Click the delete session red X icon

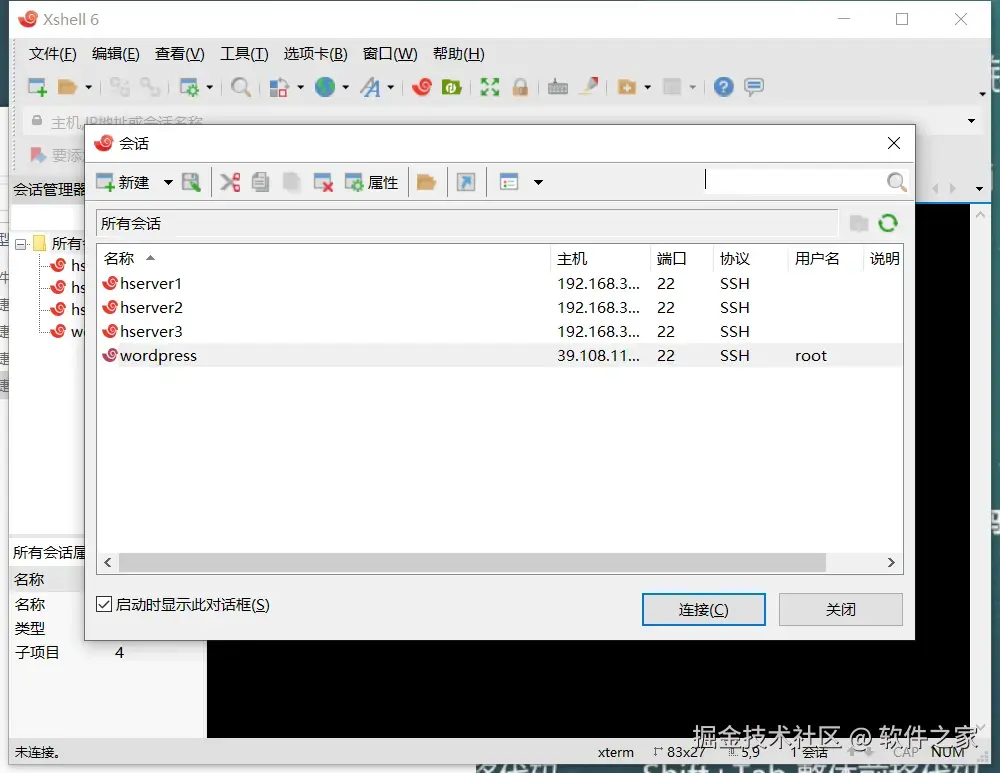[x=323, y=182]
